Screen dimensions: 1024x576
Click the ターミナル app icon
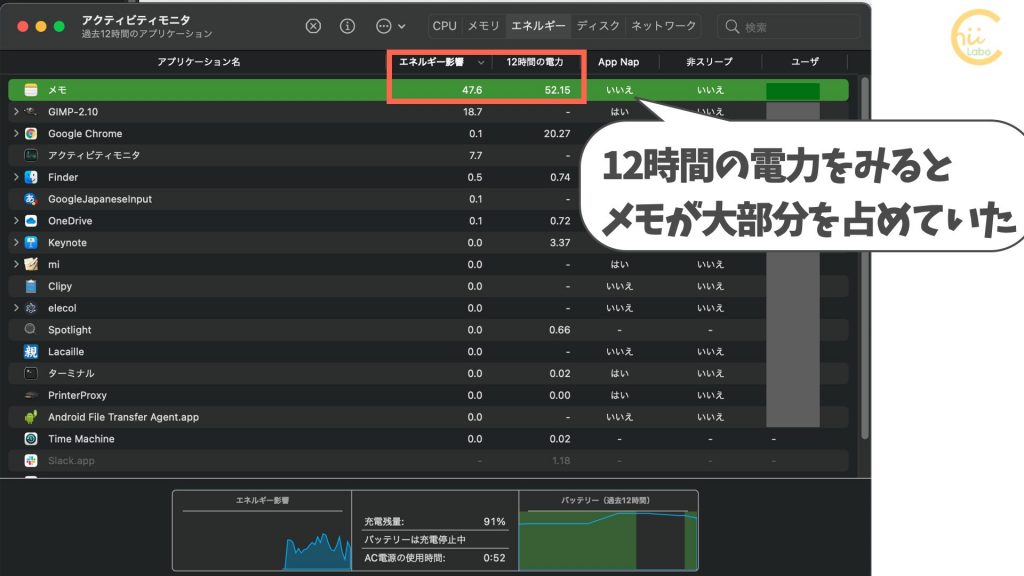coord(31,374)
